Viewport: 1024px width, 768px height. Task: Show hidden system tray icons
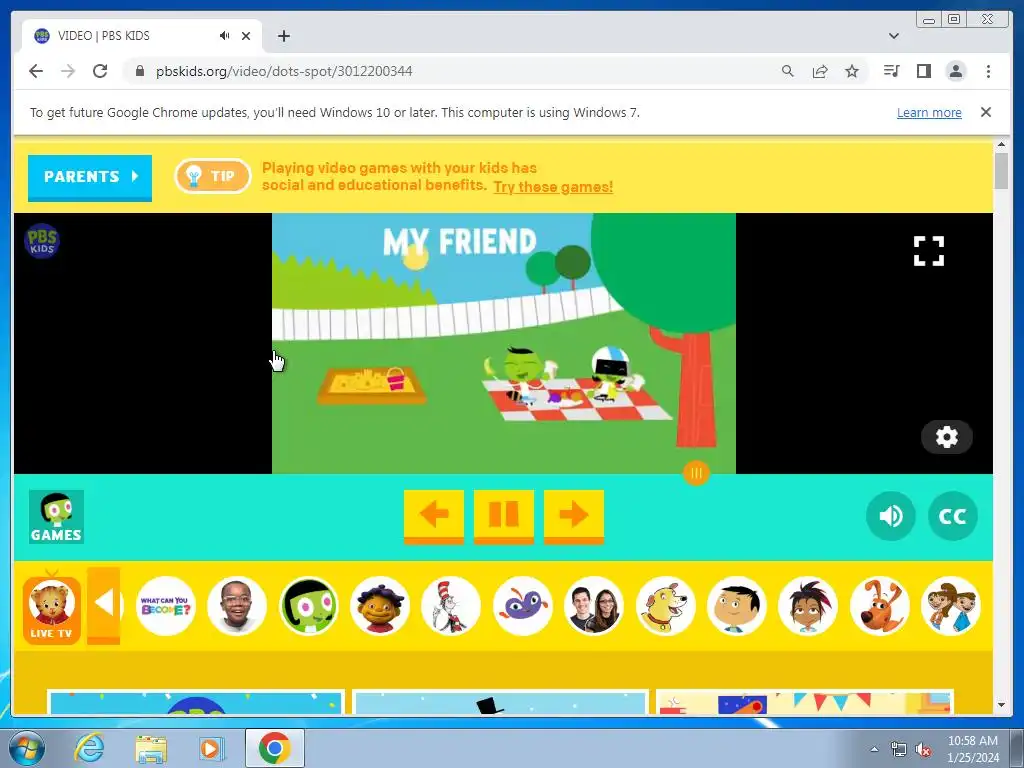pos(874,749)
